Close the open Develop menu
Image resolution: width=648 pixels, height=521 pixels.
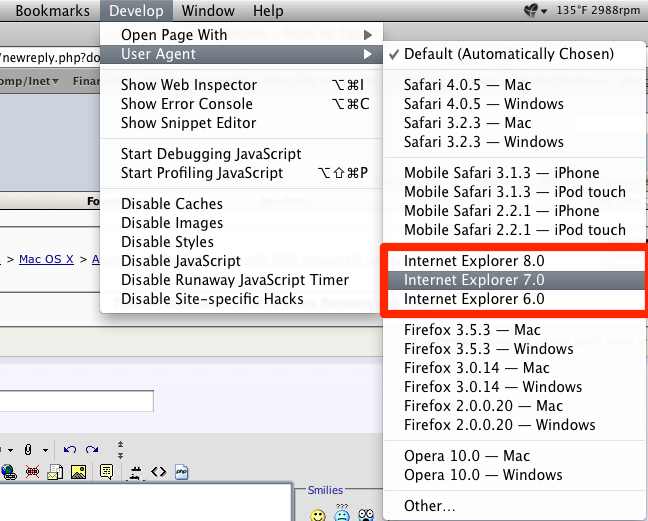(x=136, y=11)
